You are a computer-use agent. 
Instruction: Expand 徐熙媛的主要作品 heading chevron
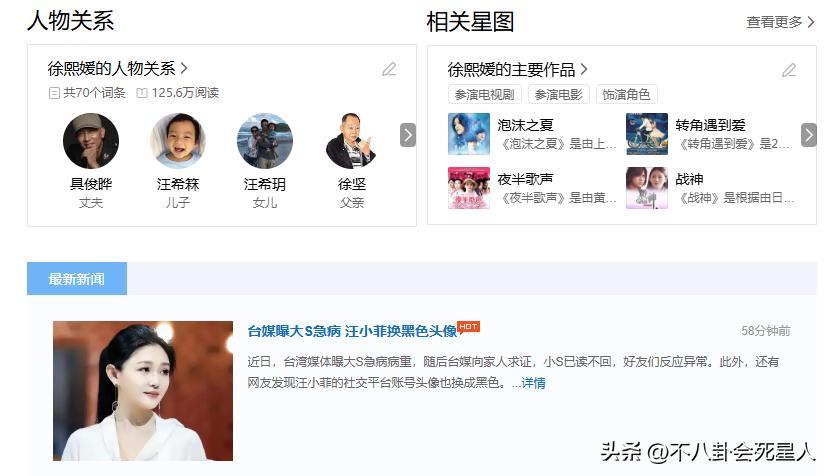tap(583, 69)
